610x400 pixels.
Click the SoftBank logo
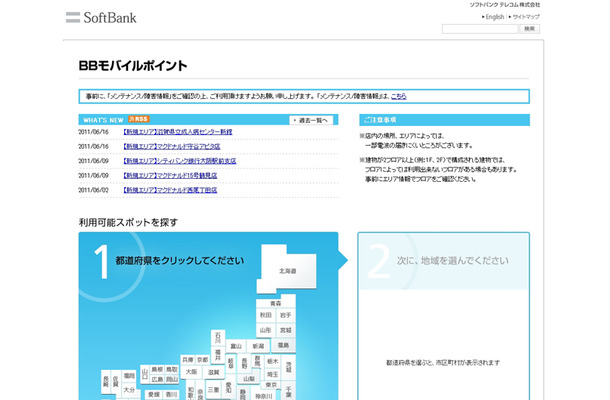102,18
